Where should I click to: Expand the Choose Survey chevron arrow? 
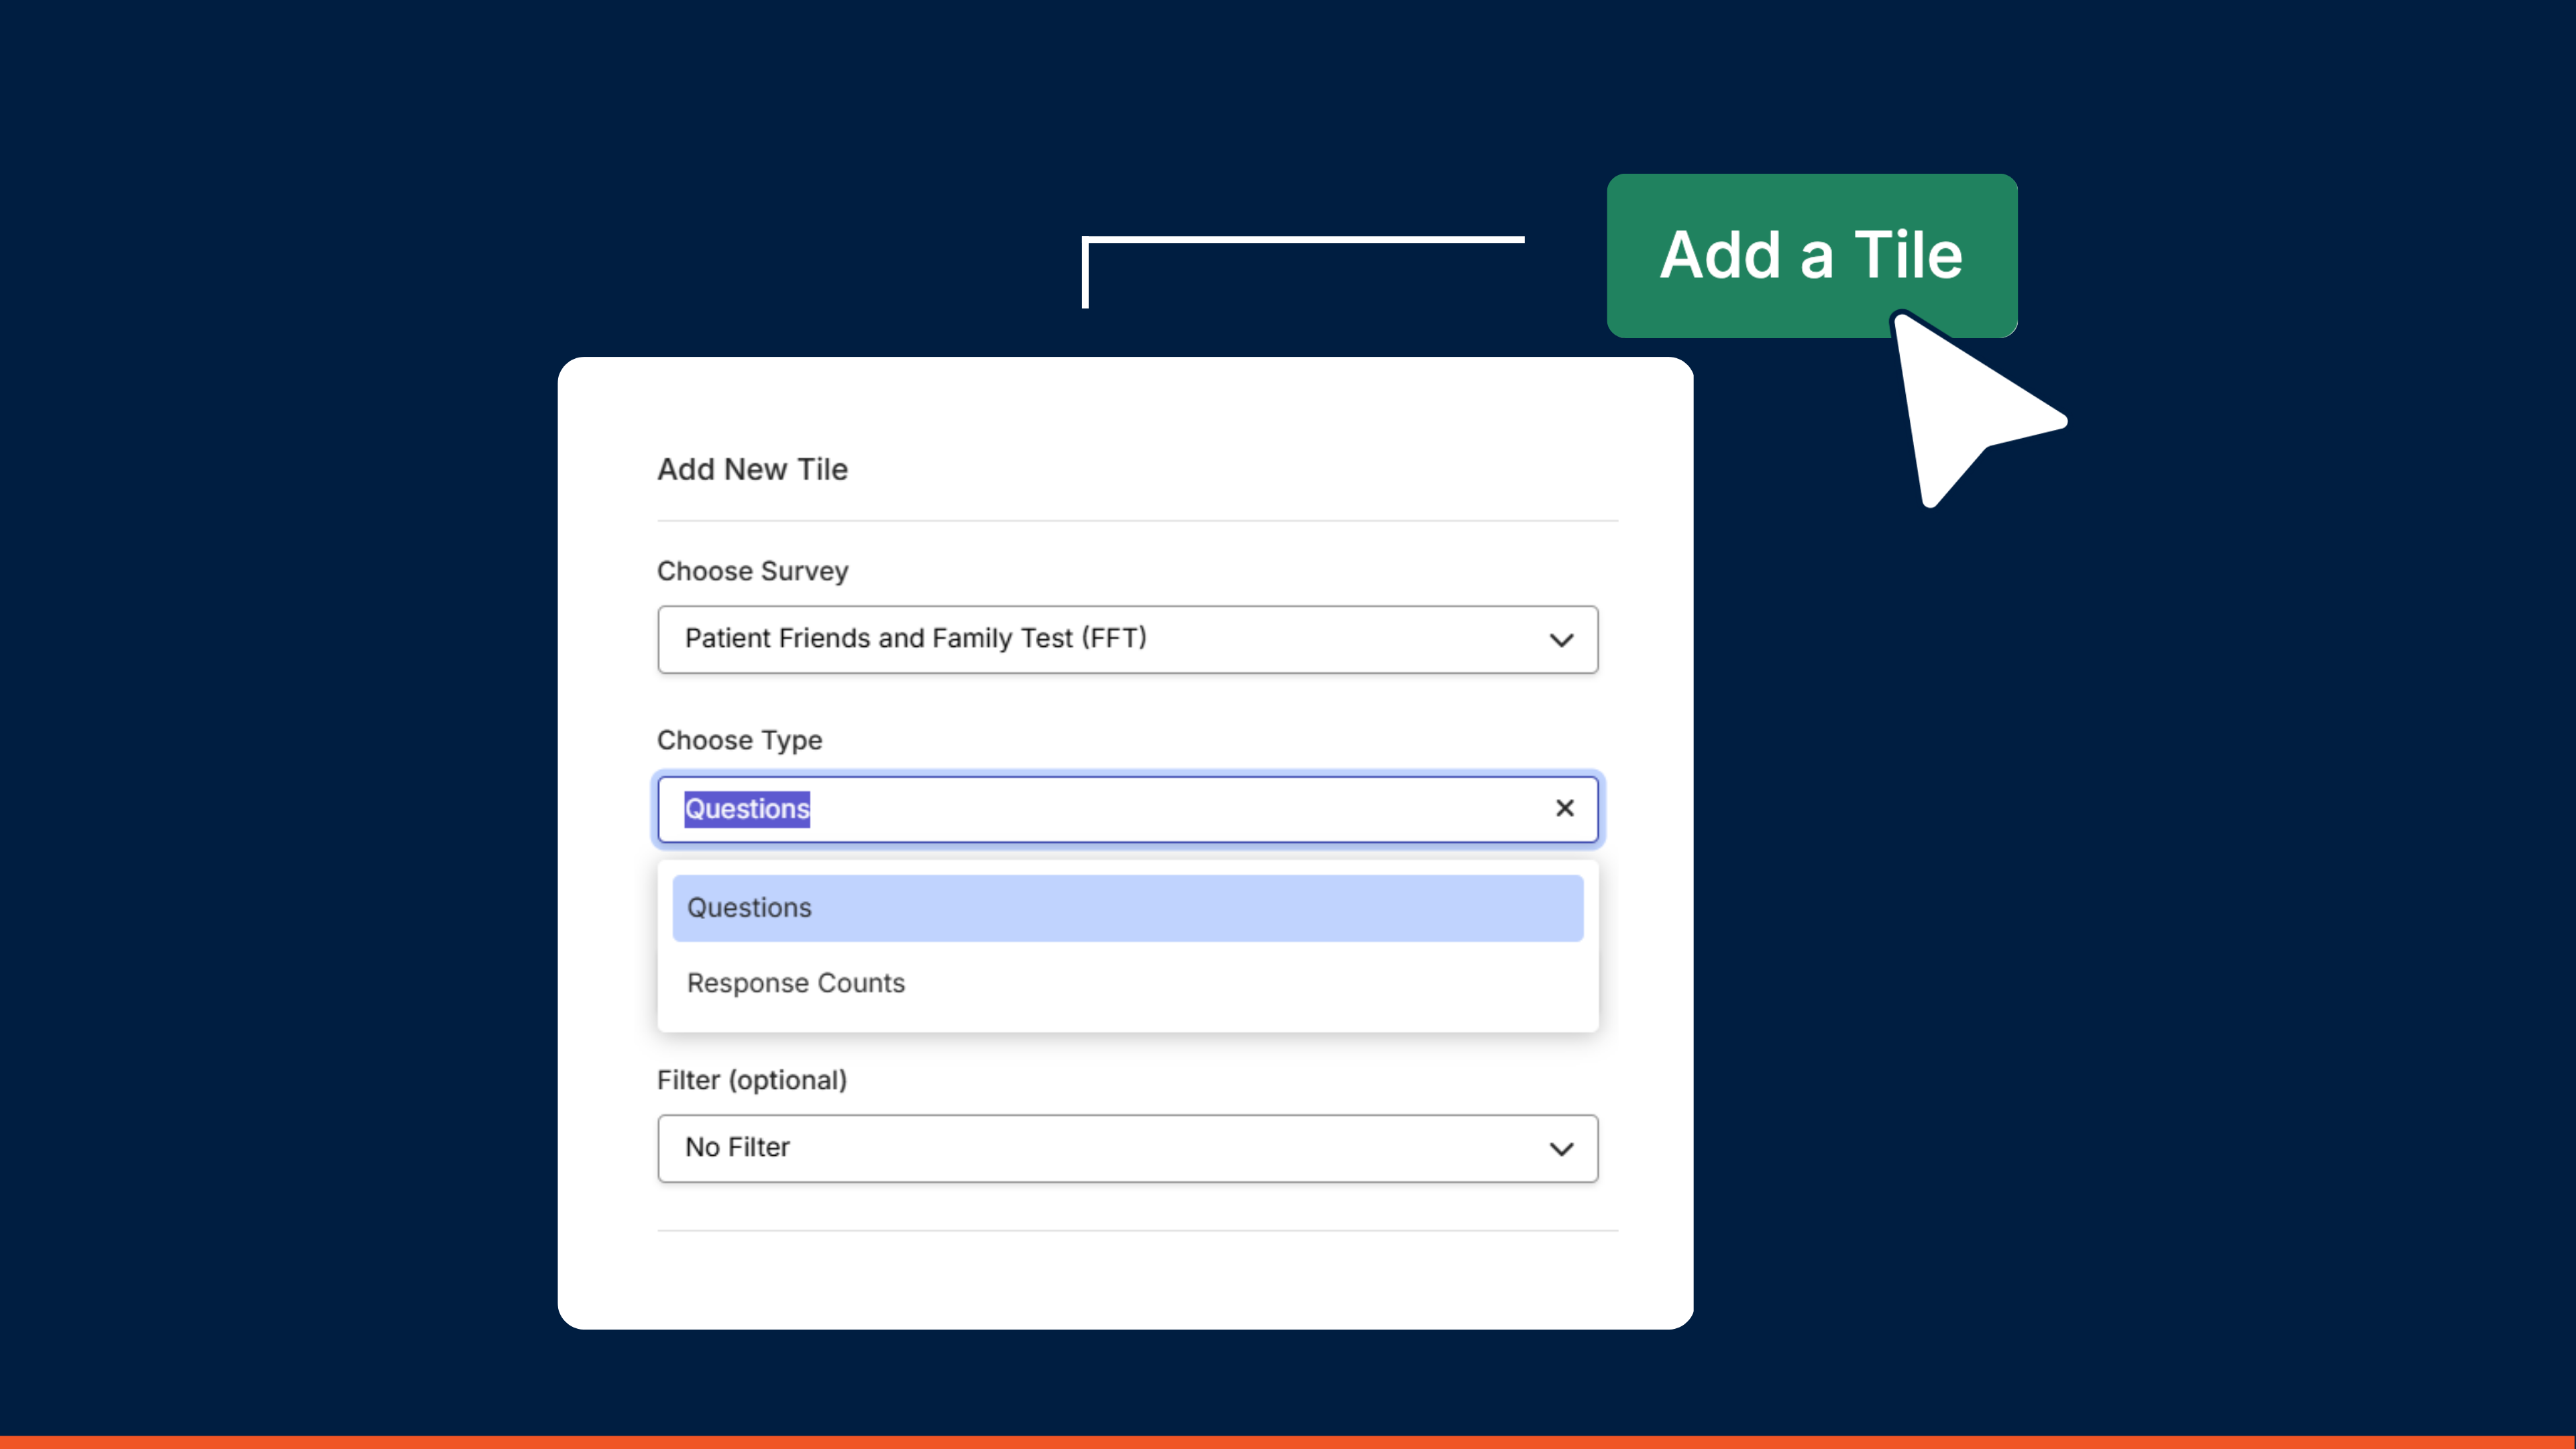pyautogui.click(x=1561, y=640)
